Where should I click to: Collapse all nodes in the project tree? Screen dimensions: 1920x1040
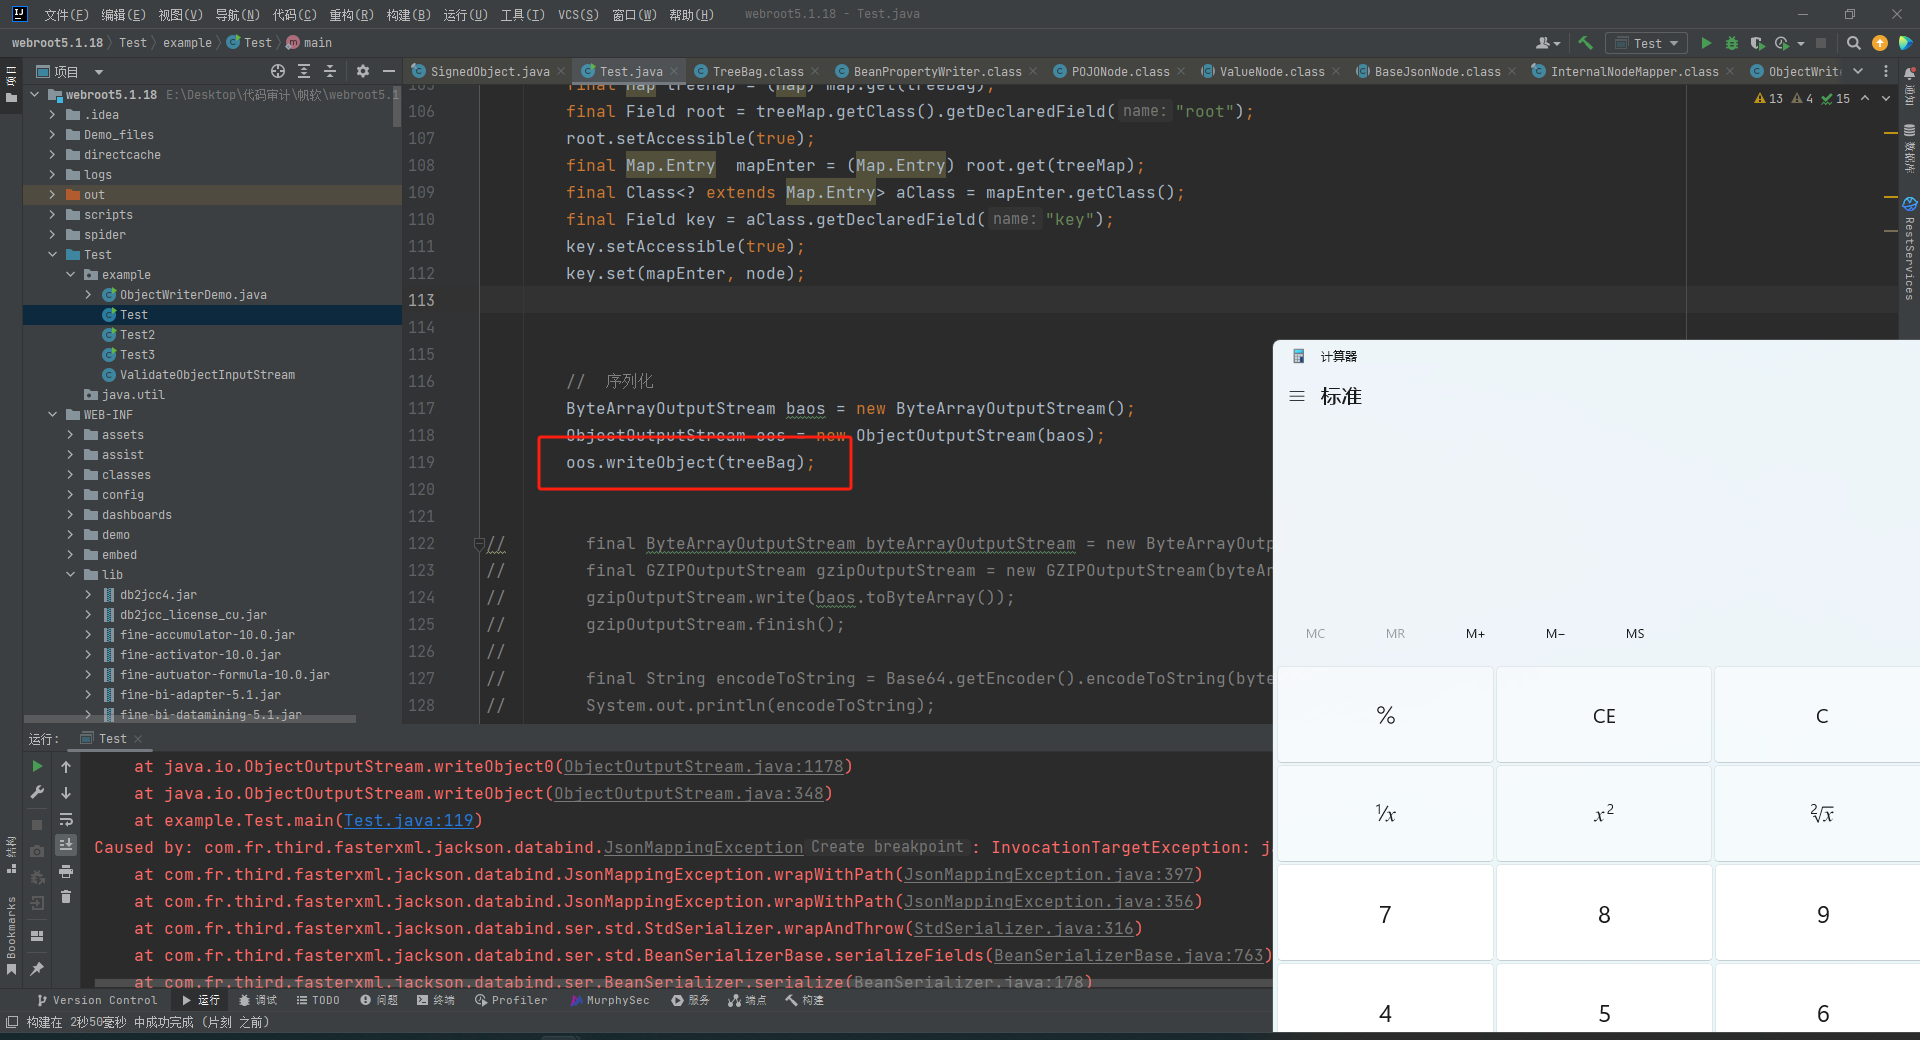(x=330, y=71)
